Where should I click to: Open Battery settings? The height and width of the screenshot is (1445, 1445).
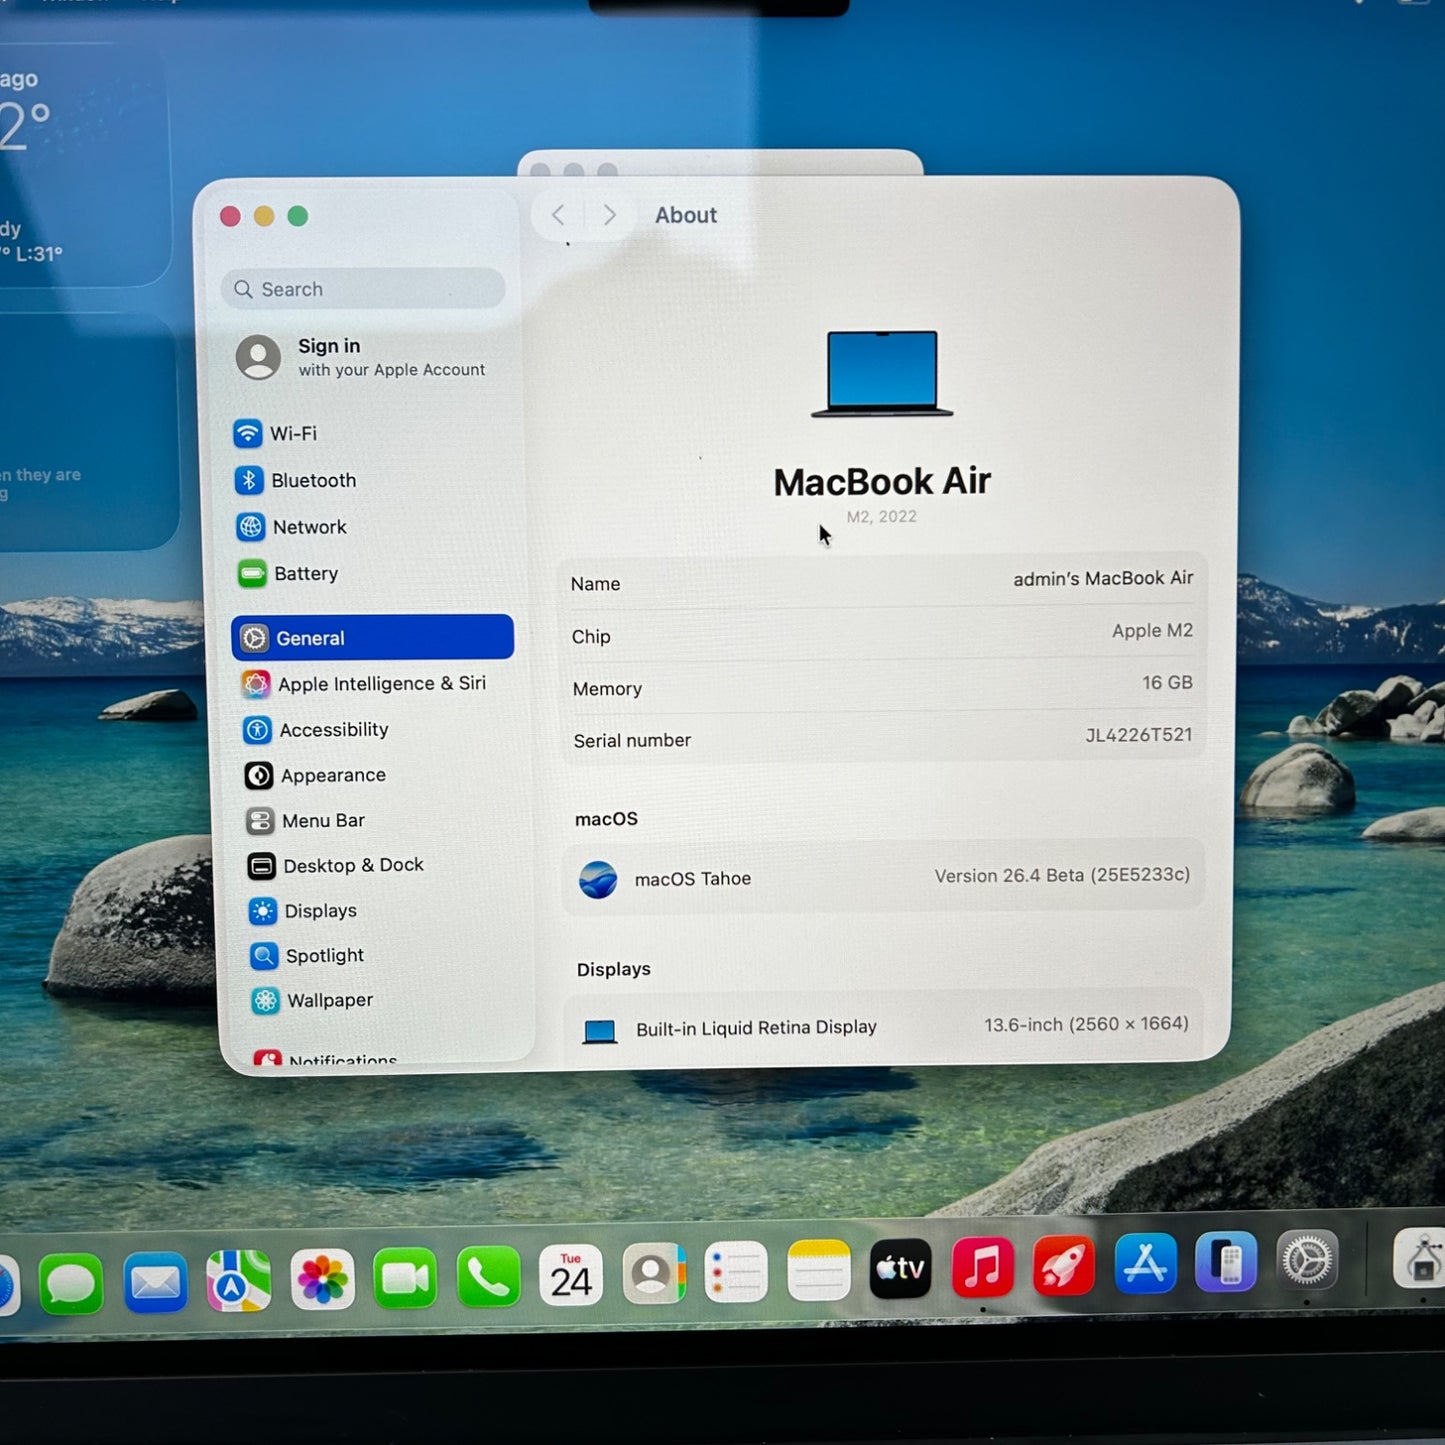(305, 574)
